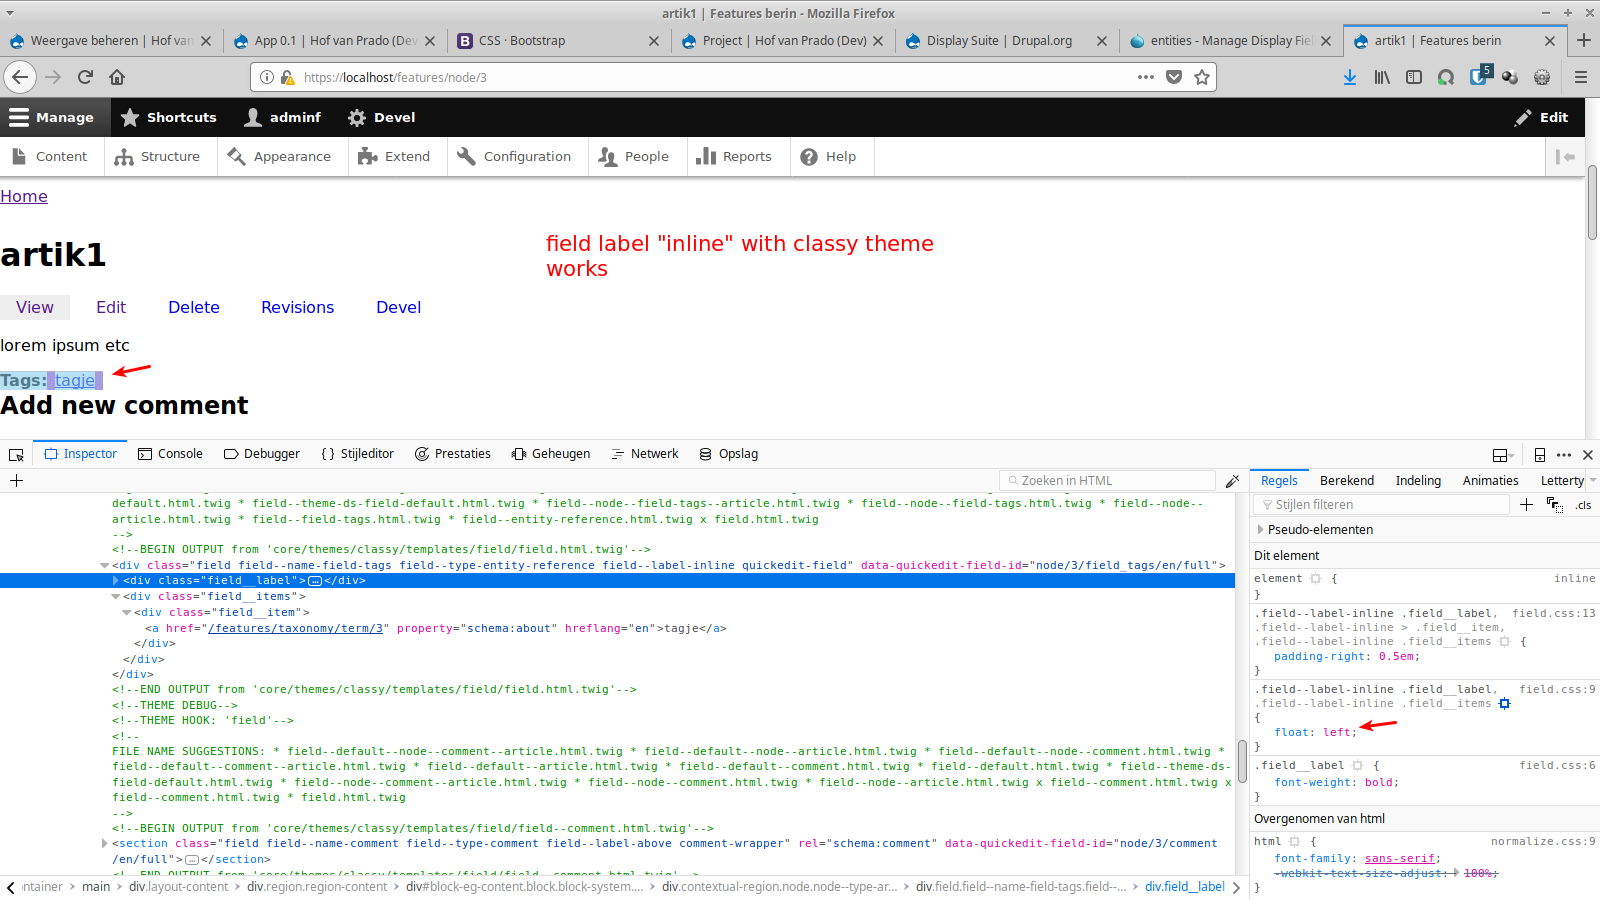This screenshot has height=900, width=1600.
Task: Open the Revisions tab link
Action: click(x=297, y=308)
